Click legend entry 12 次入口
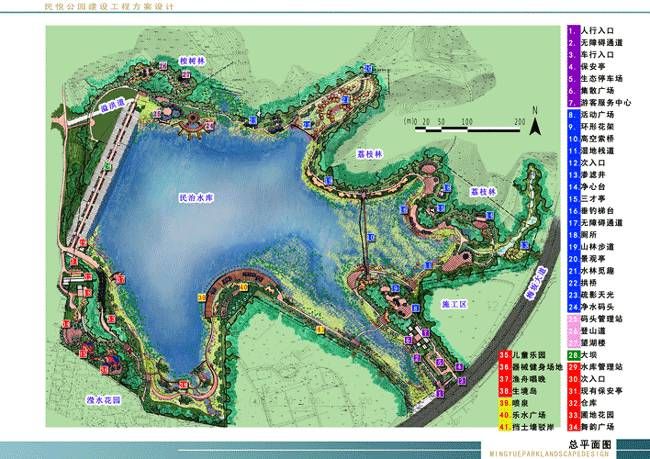This screenshot has height=459, width=650. click(x=587, y=163)
